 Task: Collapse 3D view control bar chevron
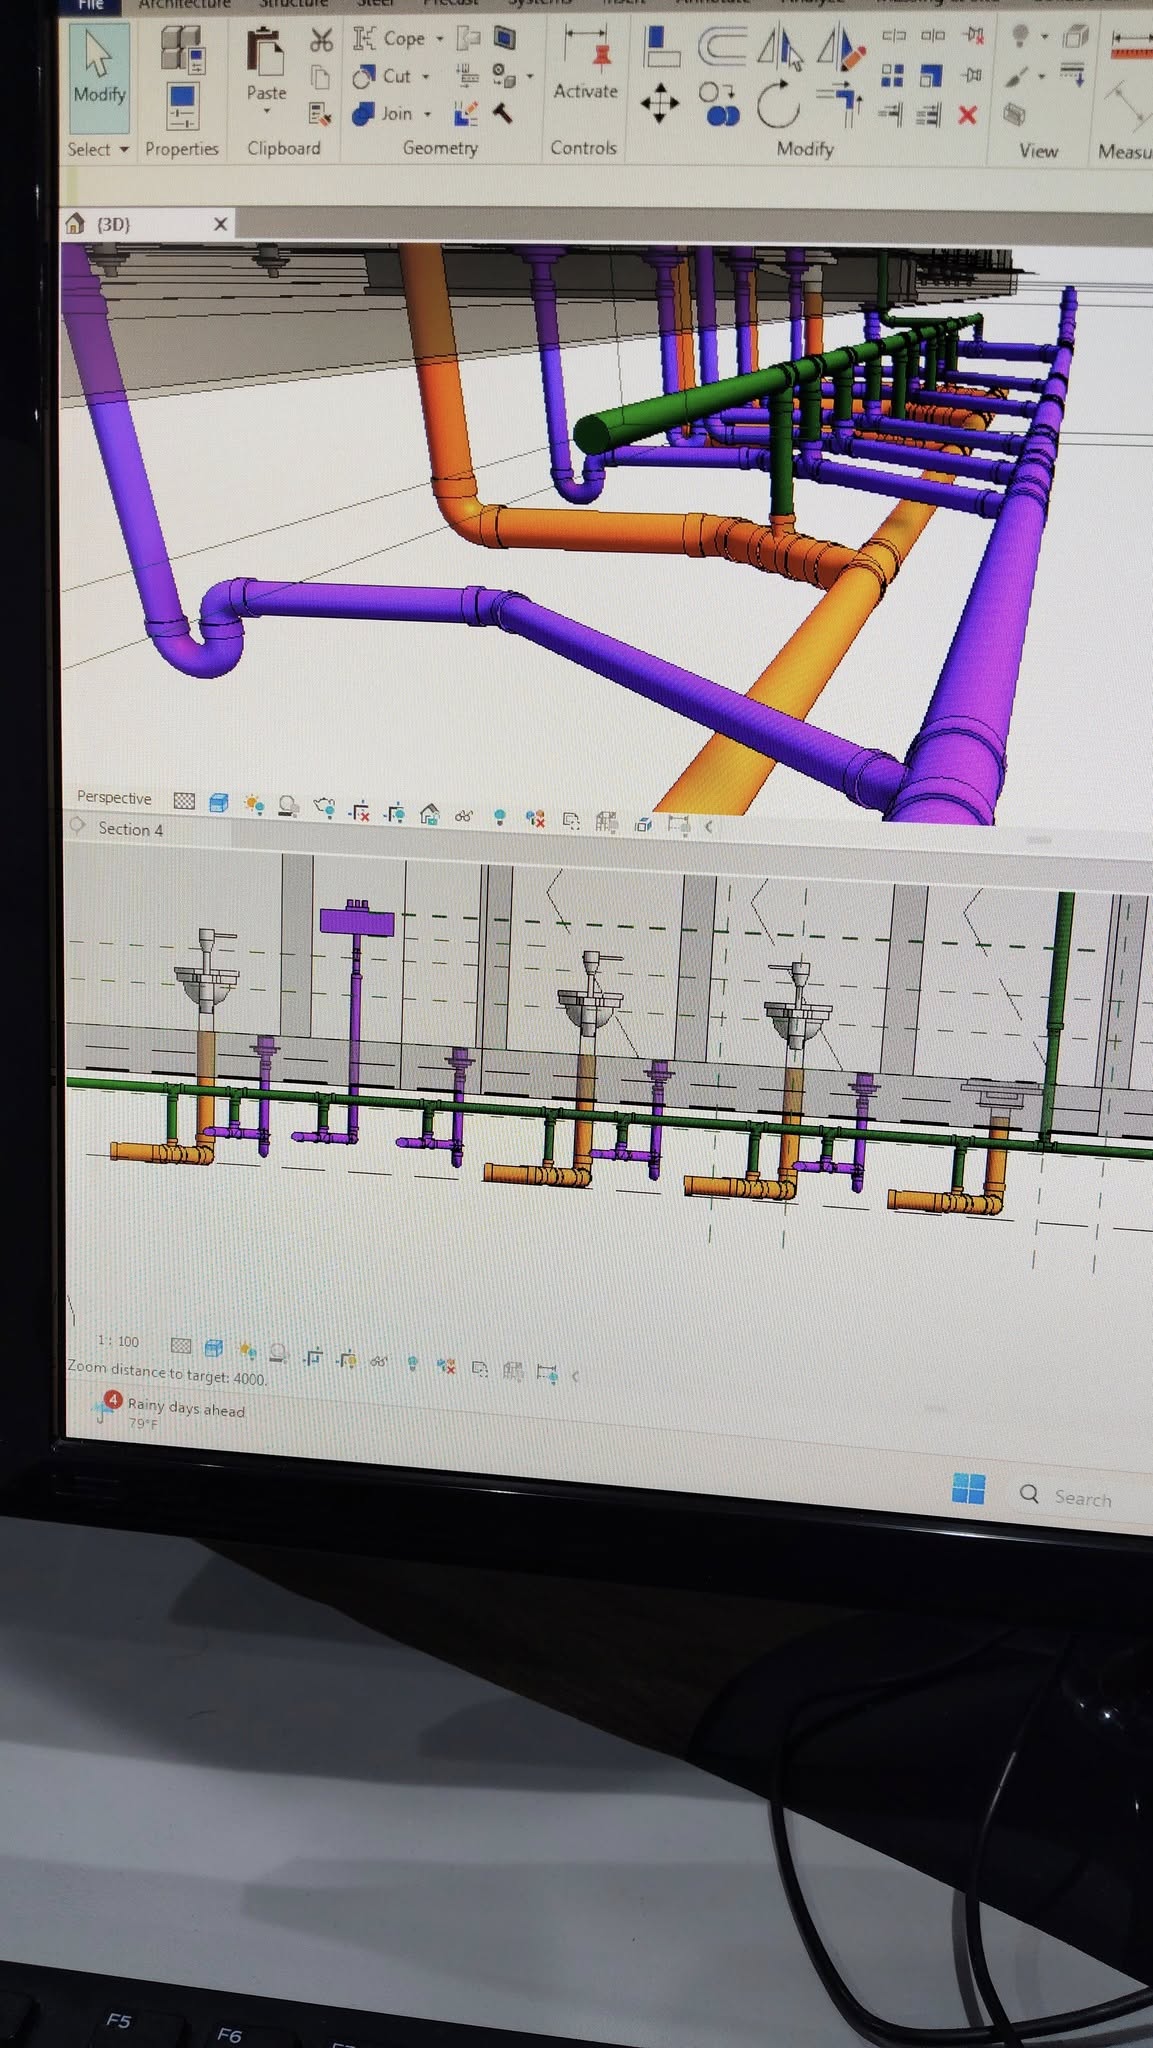click(x=708, y=827)
